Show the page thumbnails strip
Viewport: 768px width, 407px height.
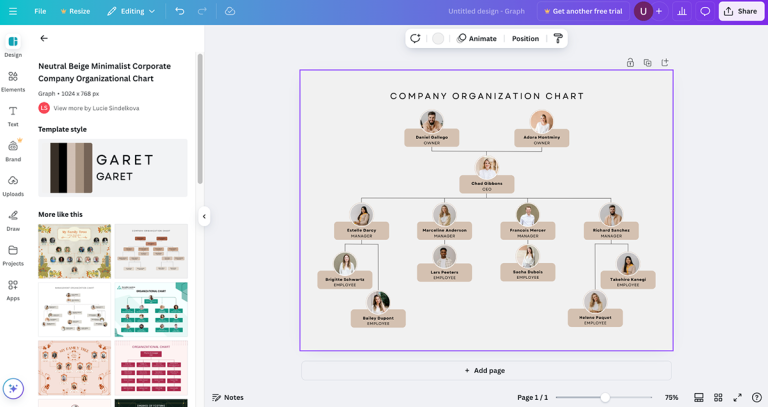(x=699, y=398)
